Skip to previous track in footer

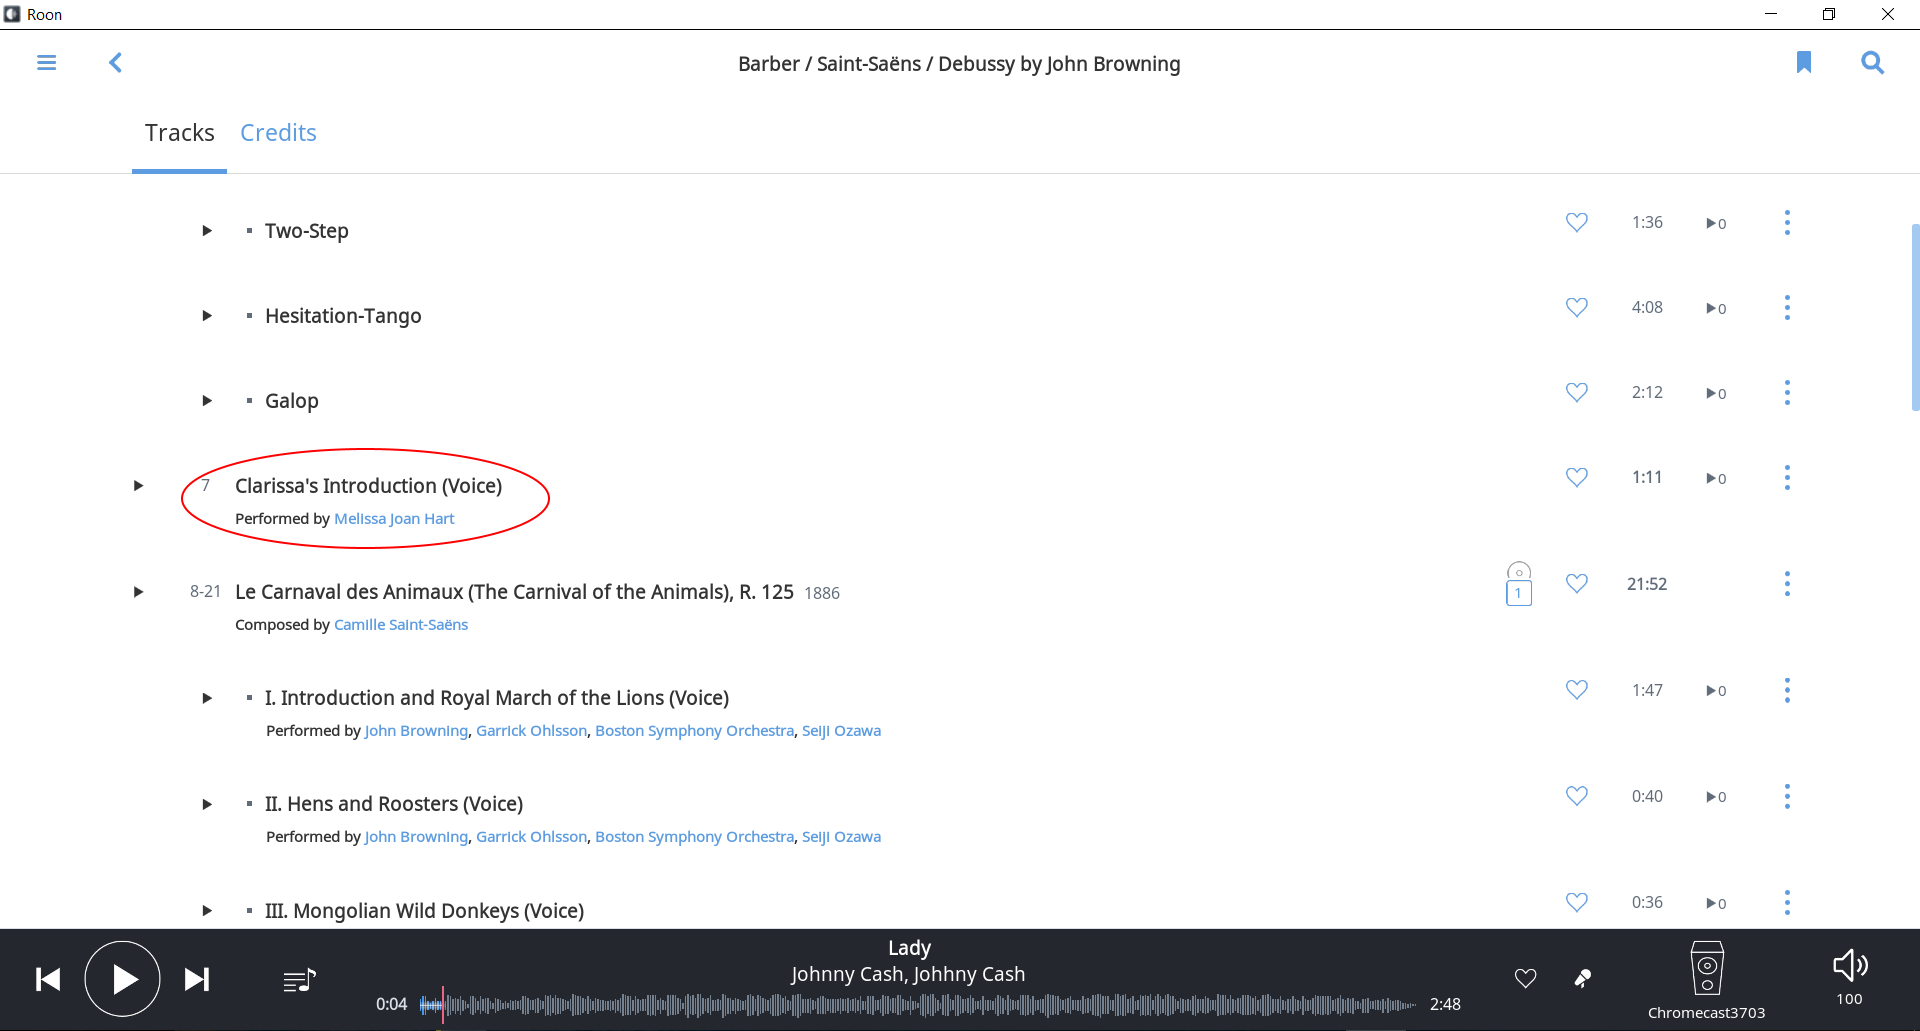click(x=48, y=979)
